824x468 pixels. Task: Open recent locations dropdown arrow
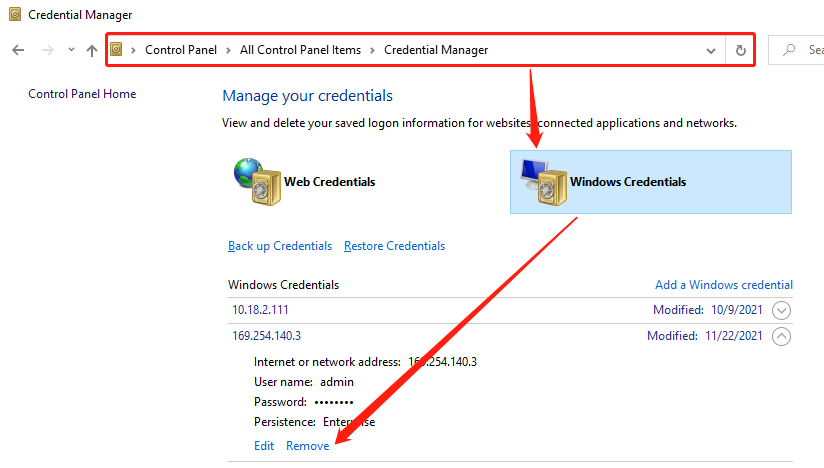click(71, 50)
